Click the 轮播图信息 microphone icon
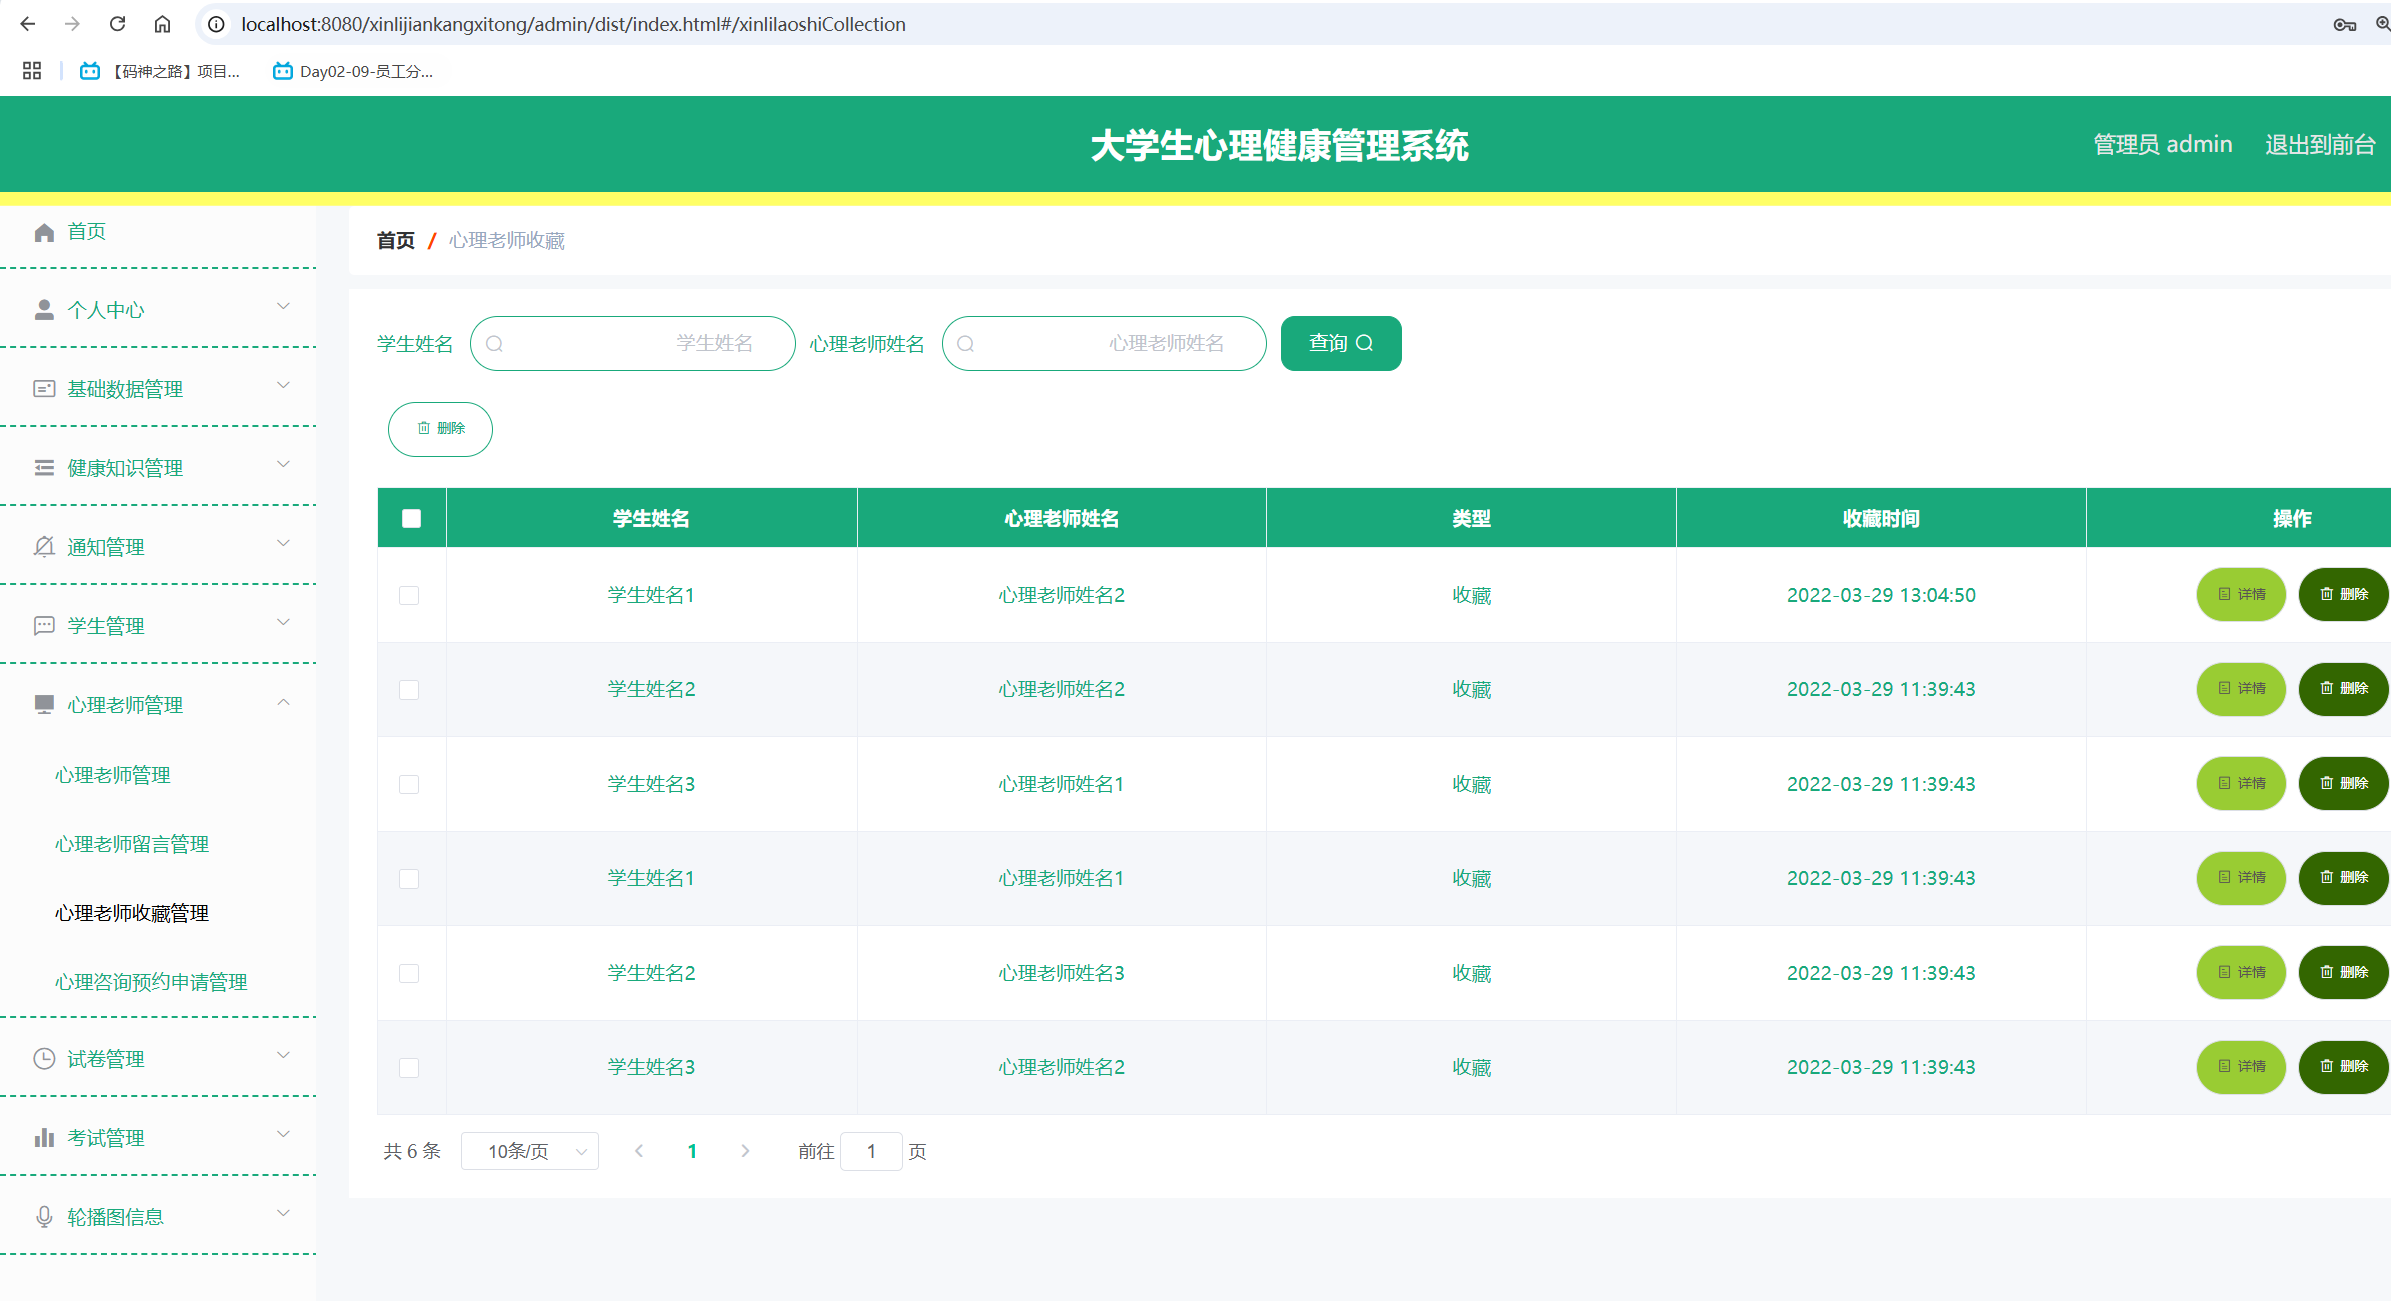Image resolution: width=2391 pixels, height=1301 pixels. tap(44, 1216)
